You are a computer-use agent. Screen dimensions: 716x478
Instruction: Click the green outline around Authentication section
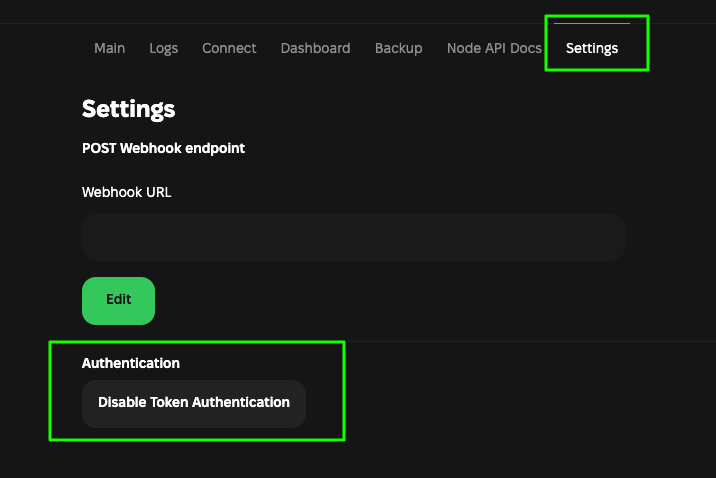pos(344,390)
